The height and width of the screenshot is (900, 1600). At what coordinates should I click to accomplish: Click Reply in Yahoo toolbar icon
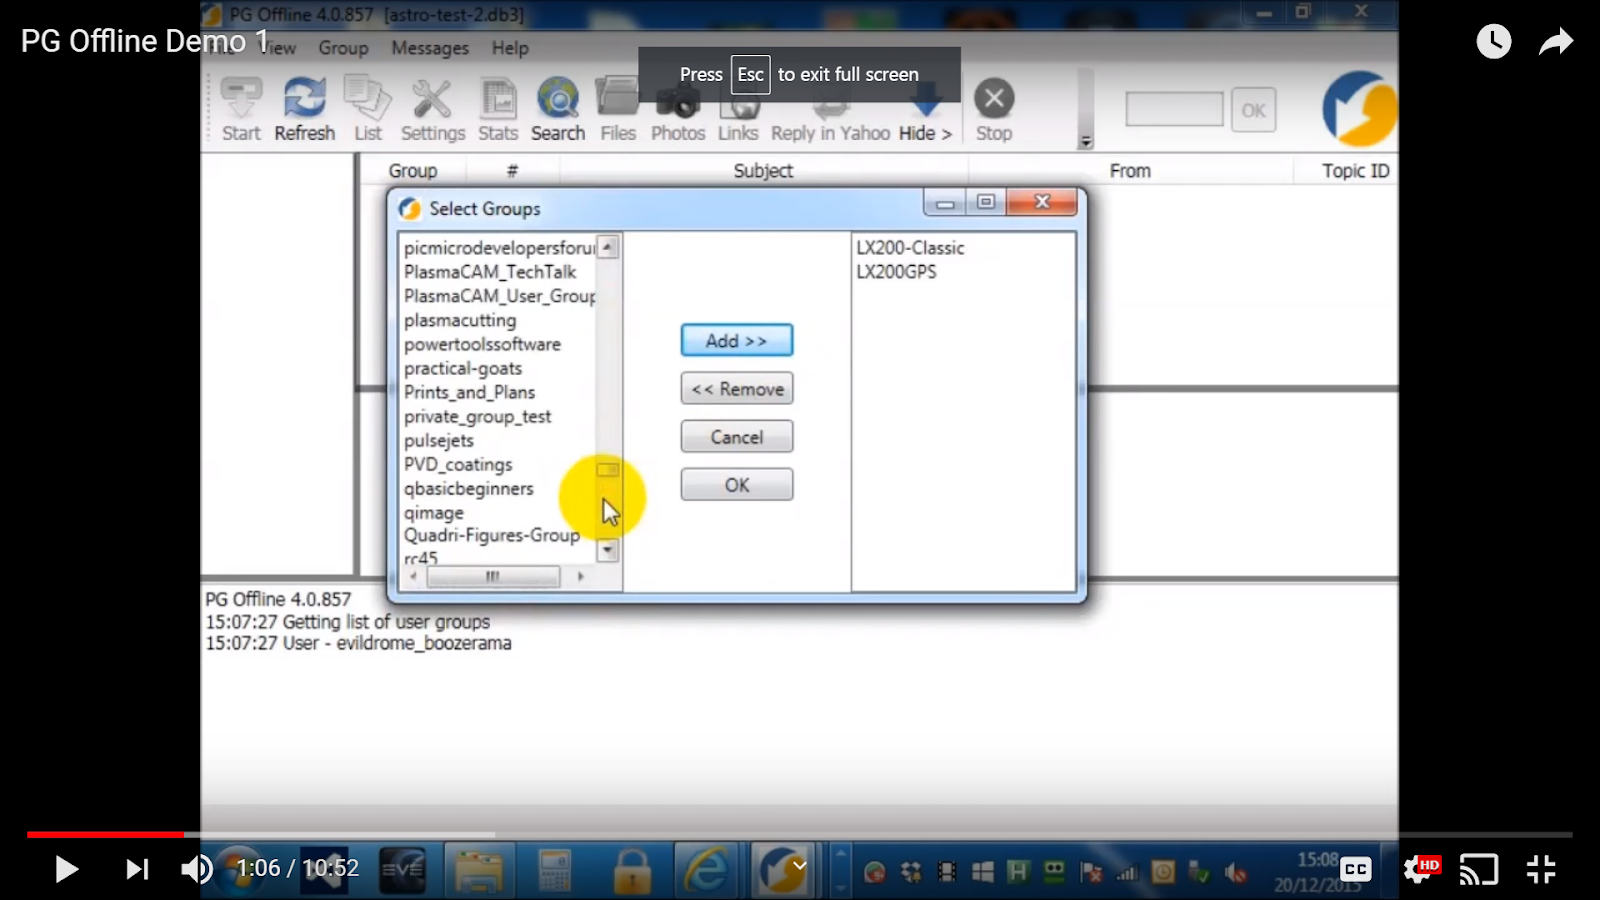[830, 110]
